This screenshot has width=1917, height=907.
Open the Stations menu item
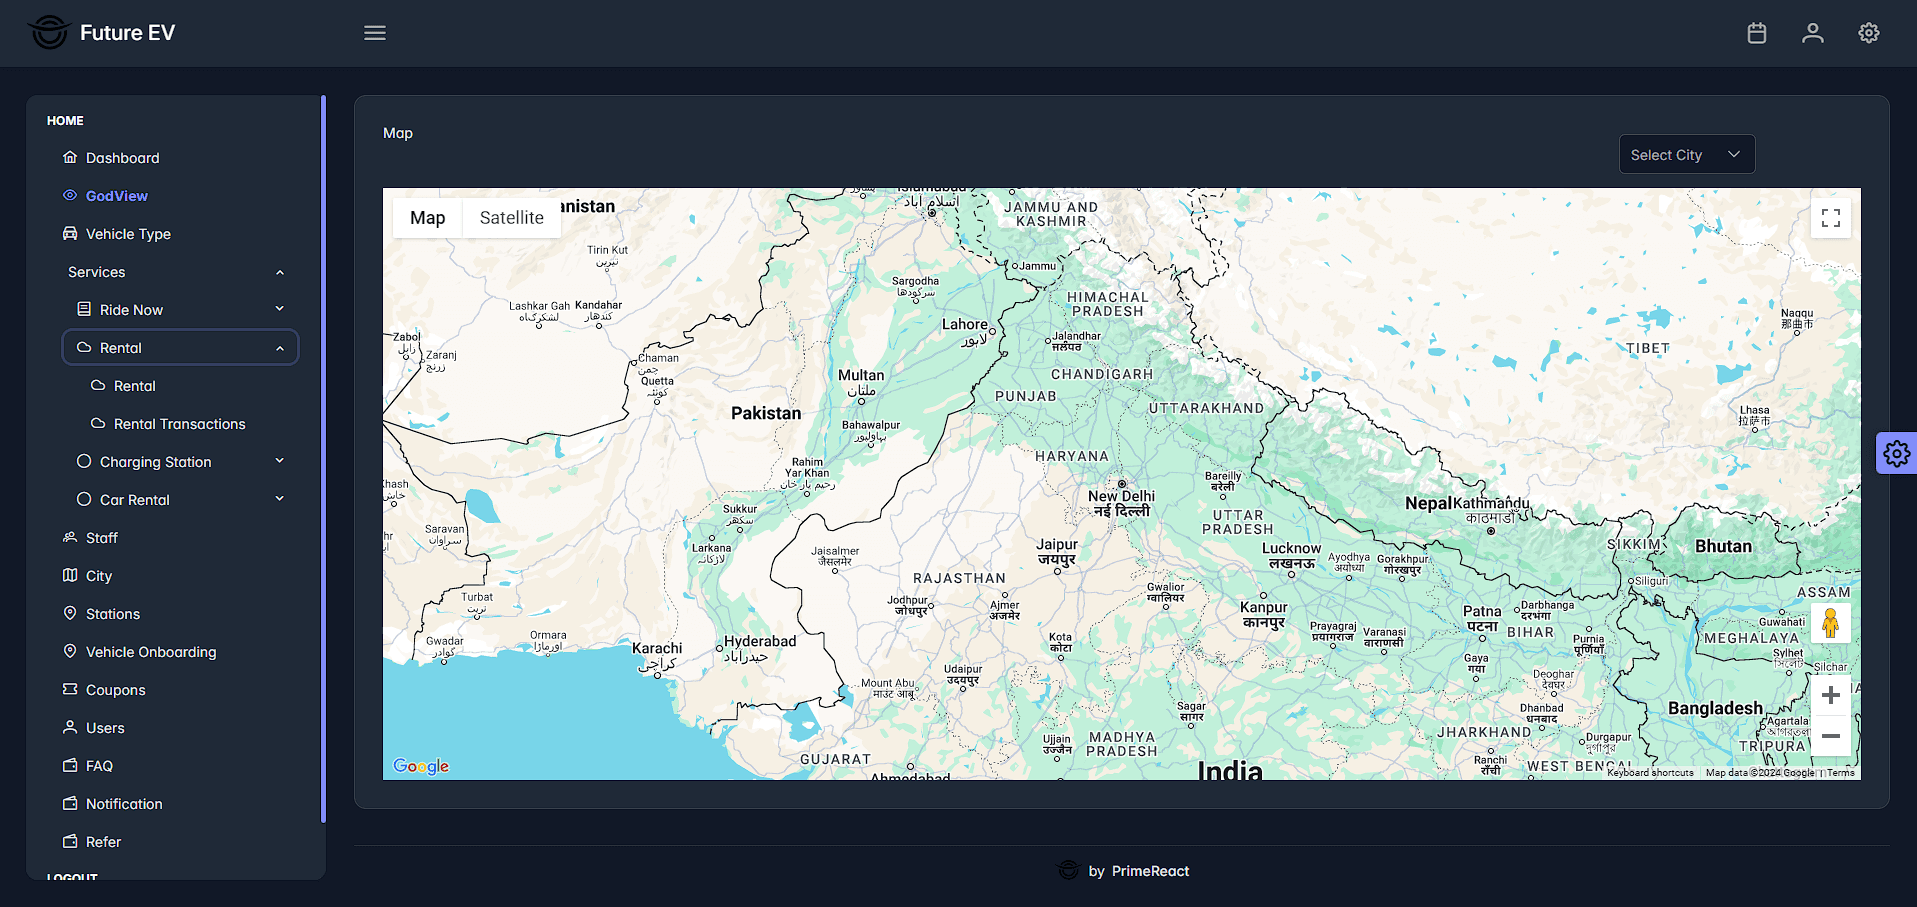[x=180, y=613]
